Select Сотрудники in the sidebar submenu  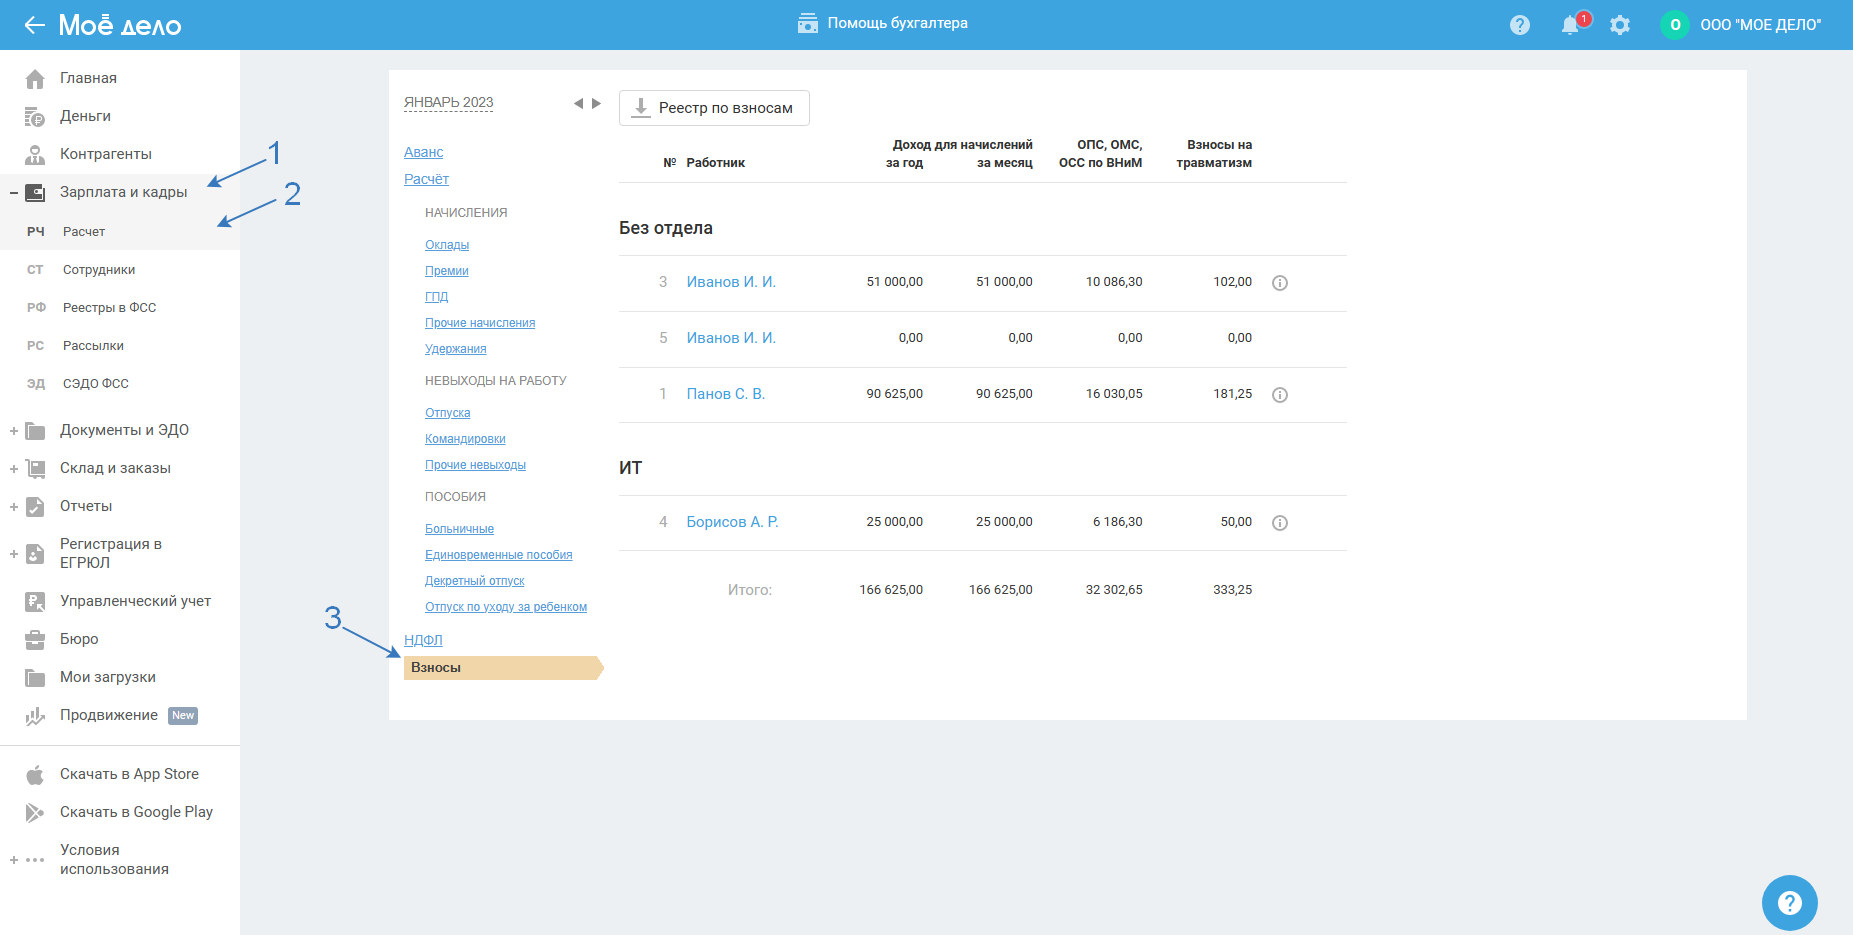(98, 270)
